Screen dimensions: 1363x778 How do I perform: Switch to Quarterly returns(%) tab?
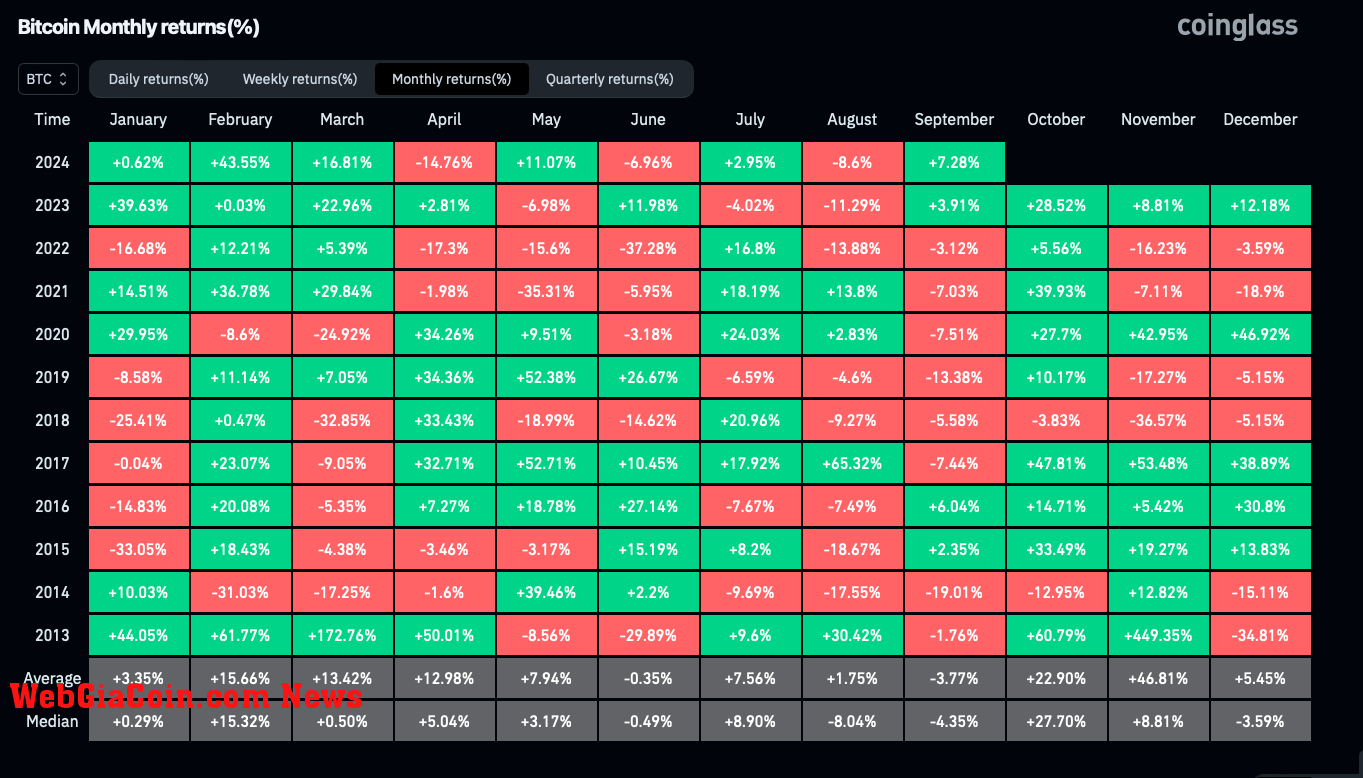(x=610, y=79)
